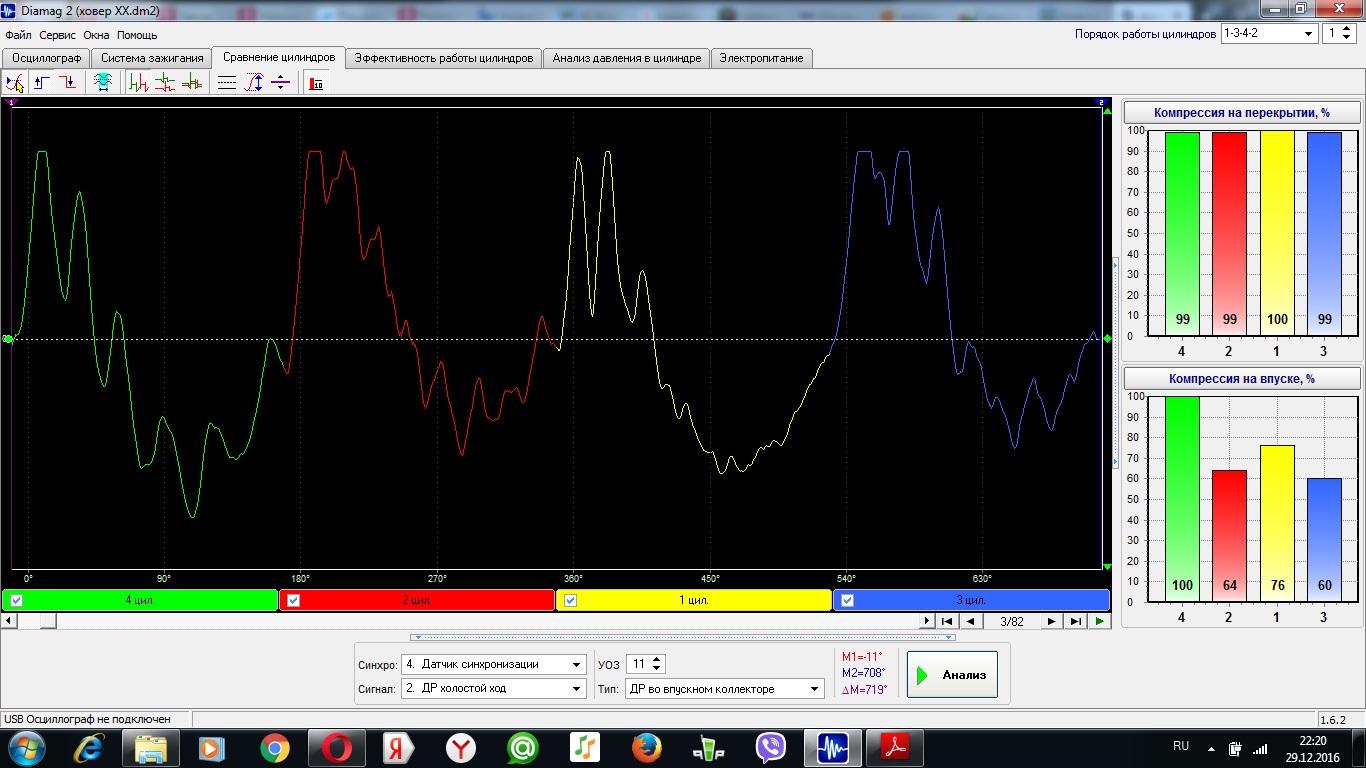Open Opera browser from taskbar
This screenshot has height=768, width=1366.
pos(336,747)
